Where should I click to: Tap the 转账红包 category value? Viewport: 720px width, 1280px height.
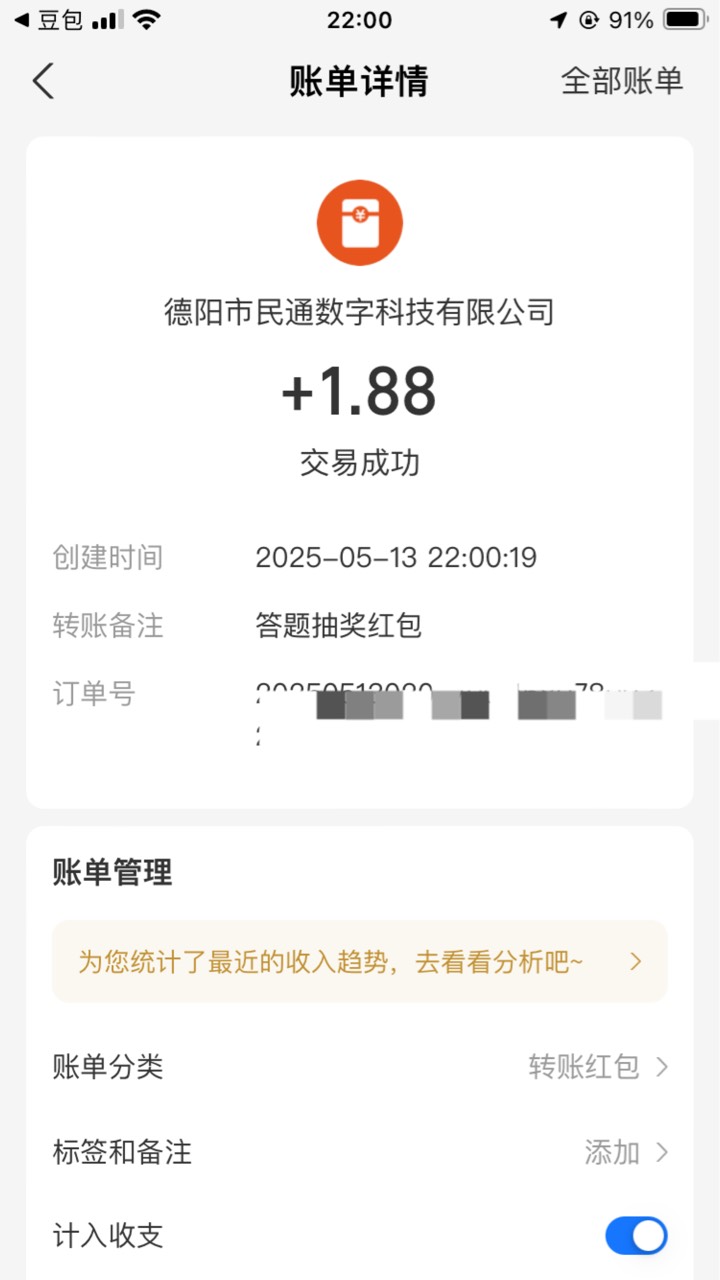(584, 1067)
